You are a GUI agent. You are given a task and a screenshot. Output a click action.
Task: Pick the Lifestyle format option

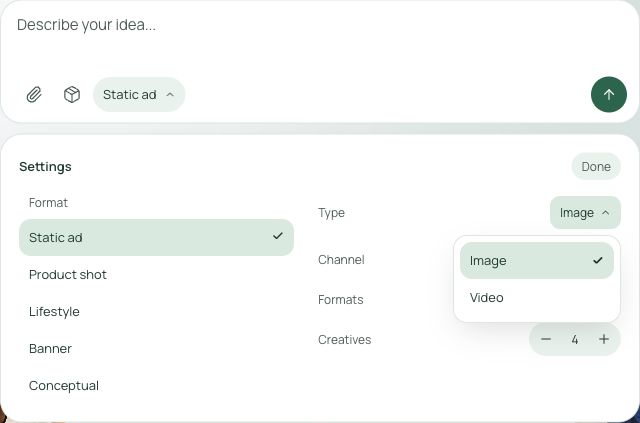pyautogui.click(x=156, y=312)
